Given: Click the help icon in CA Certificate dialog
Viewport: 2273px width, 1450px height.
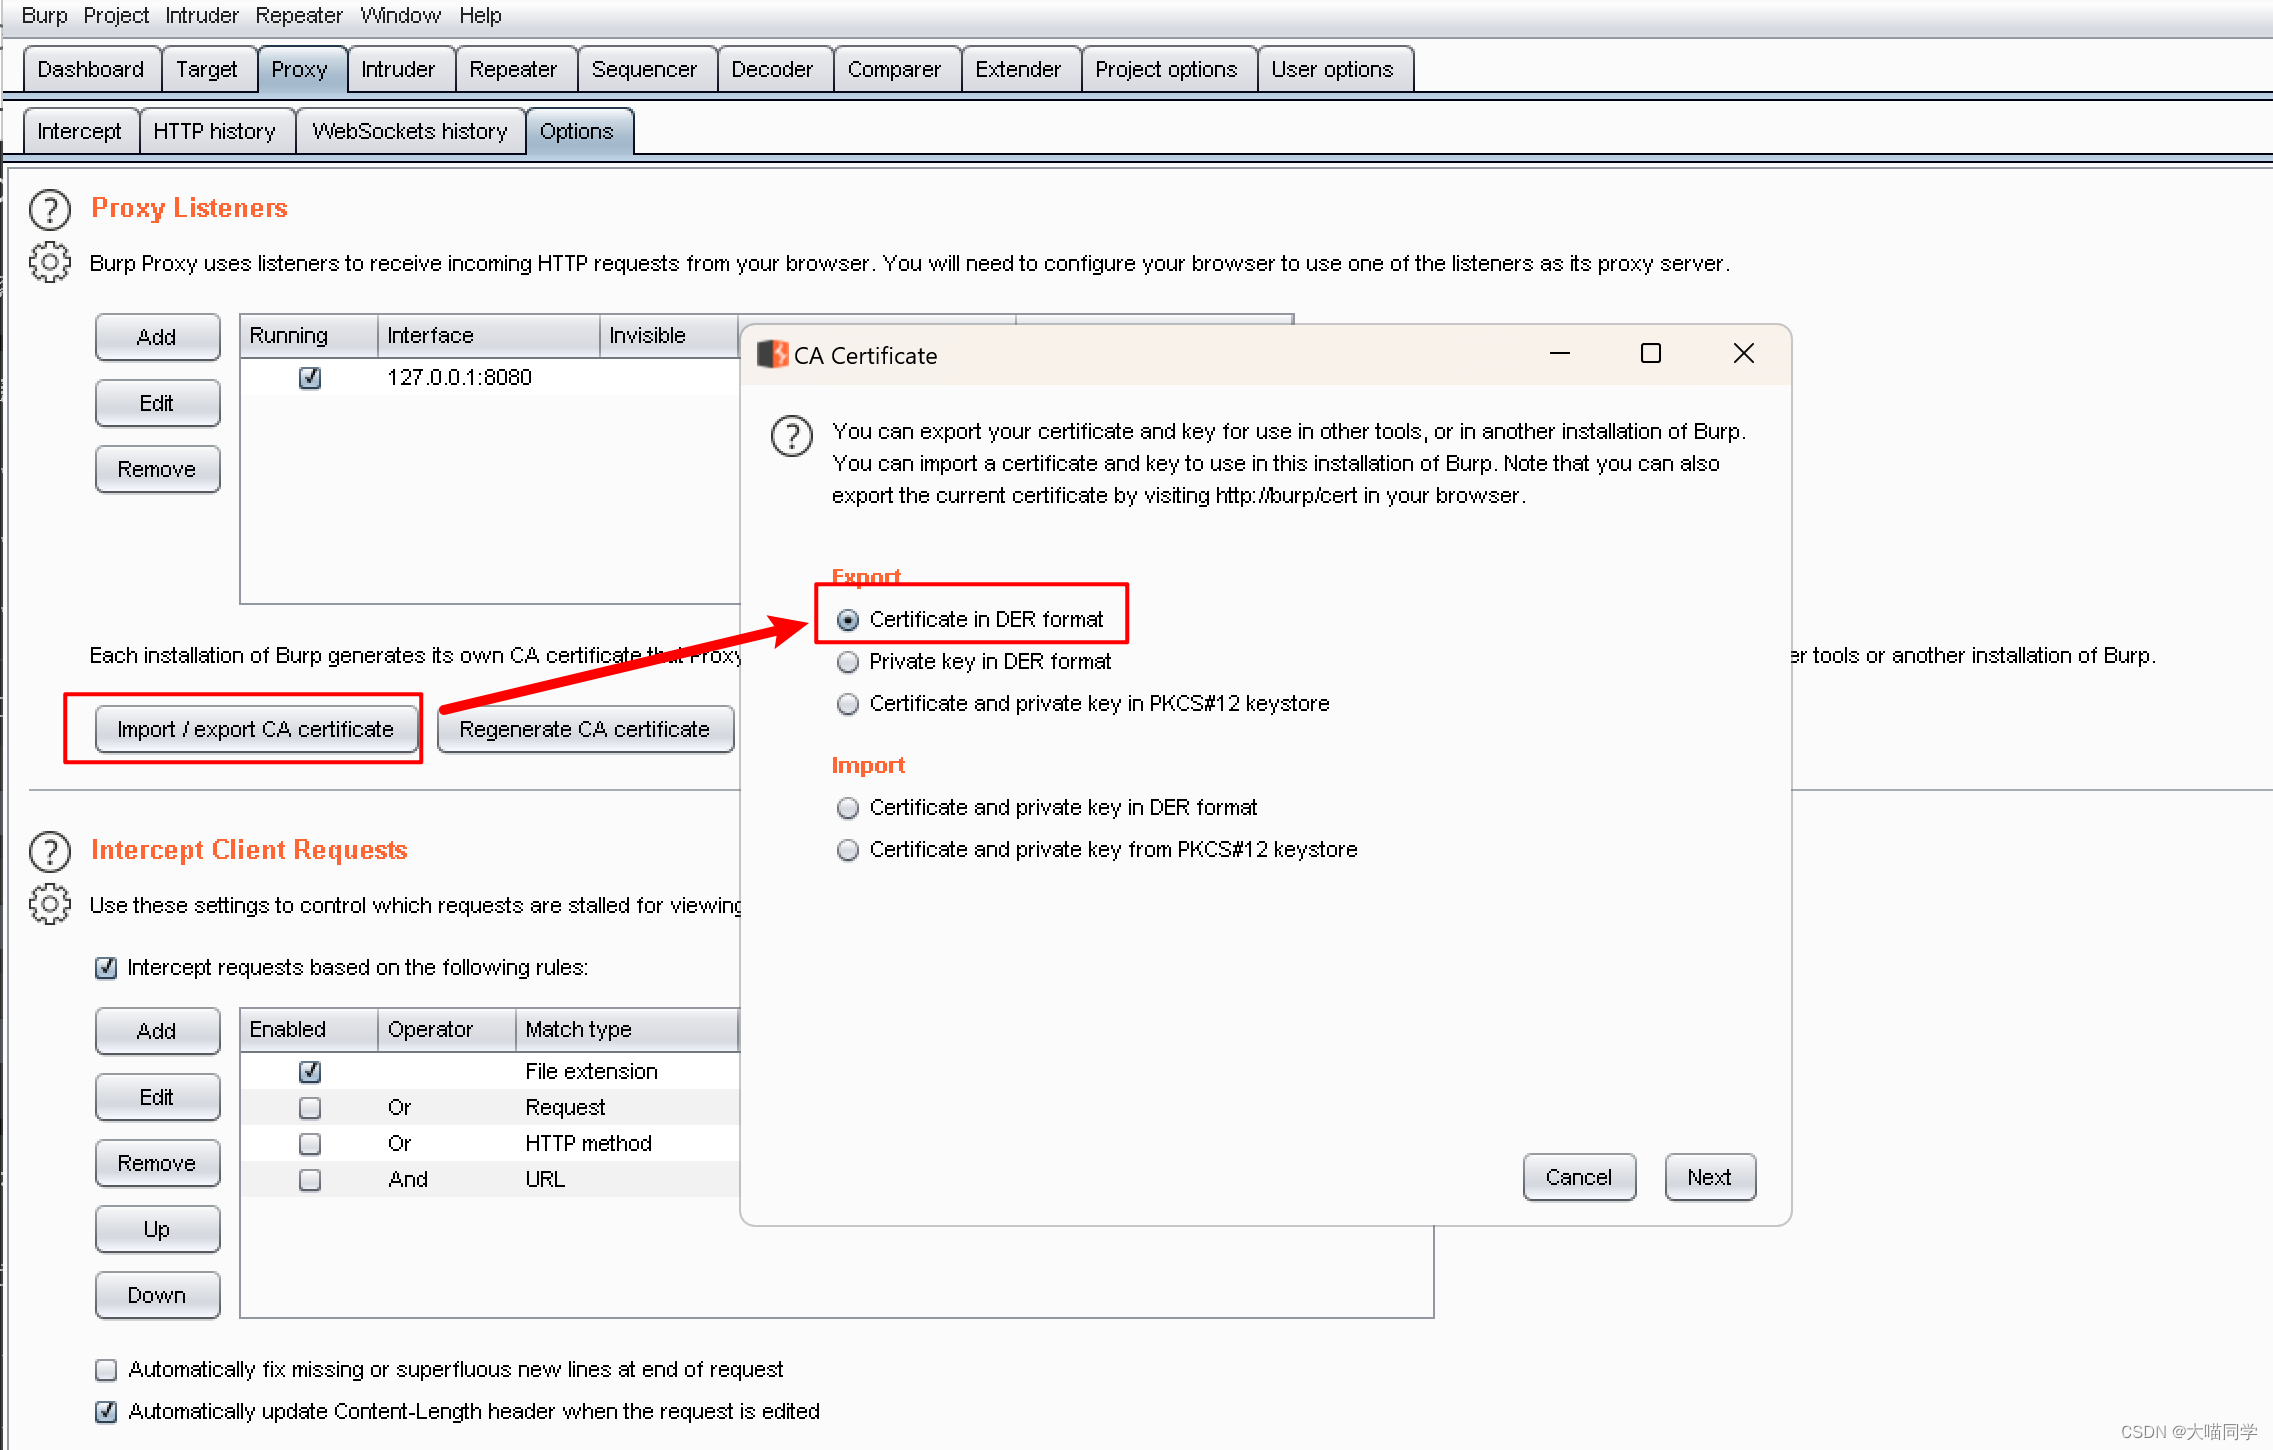Looking at the screenshot, I should [792, 436].
